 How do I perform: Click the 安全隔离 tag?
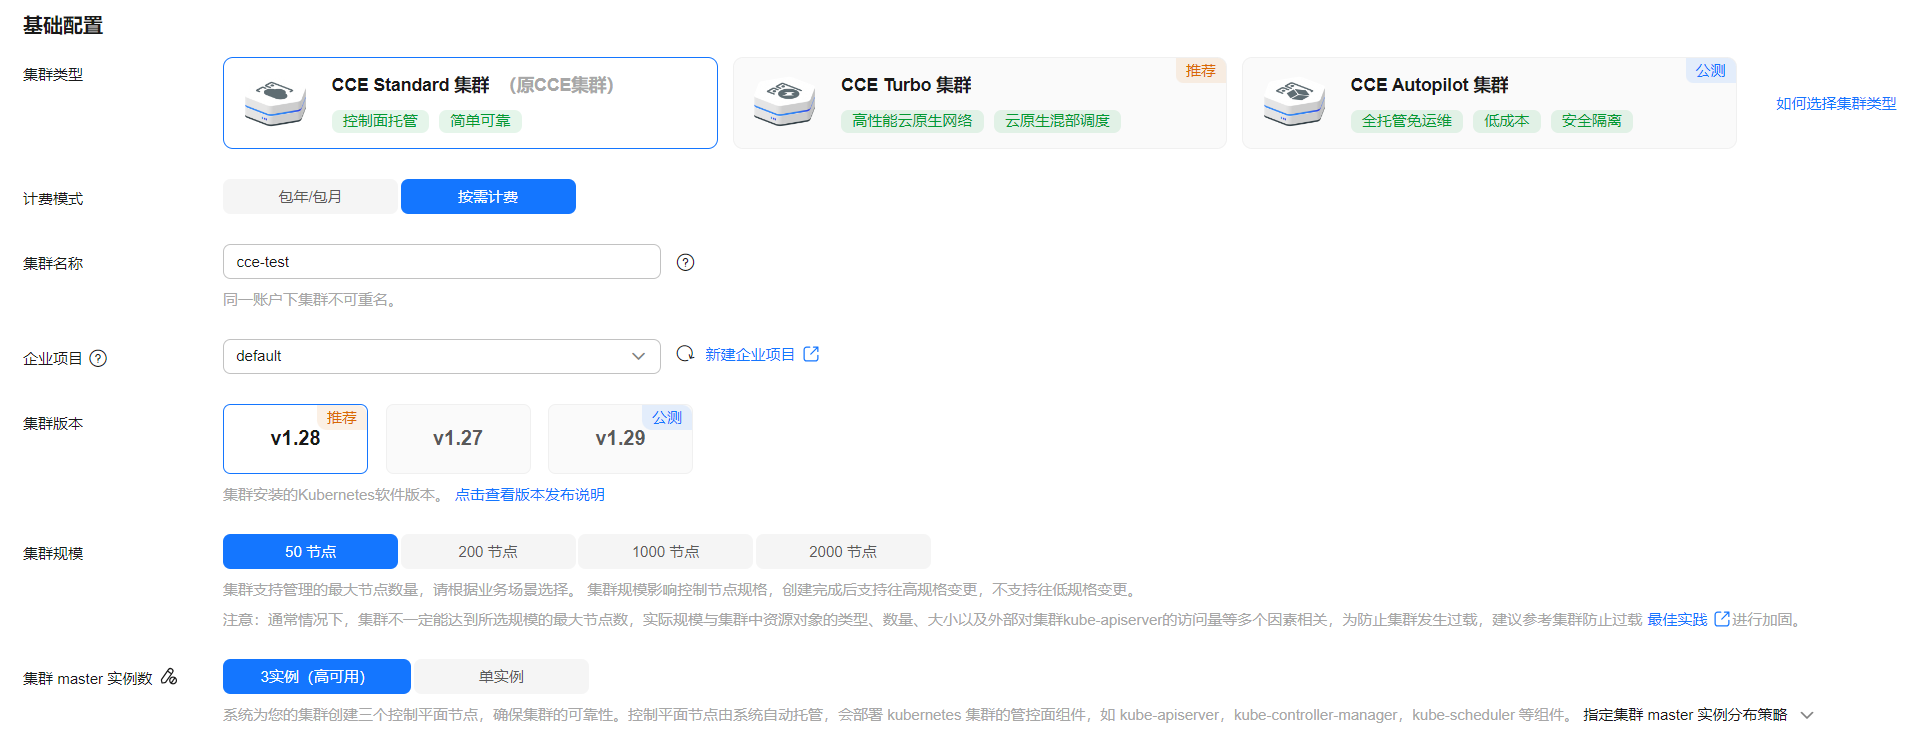[x=1592, y=121]
